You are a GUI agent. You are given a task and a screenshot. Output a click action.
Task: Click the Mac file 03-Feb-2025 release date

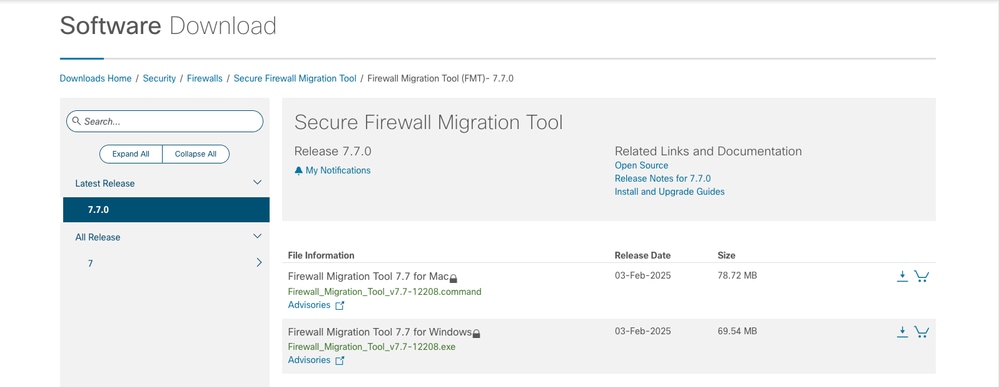coord(643,275)
